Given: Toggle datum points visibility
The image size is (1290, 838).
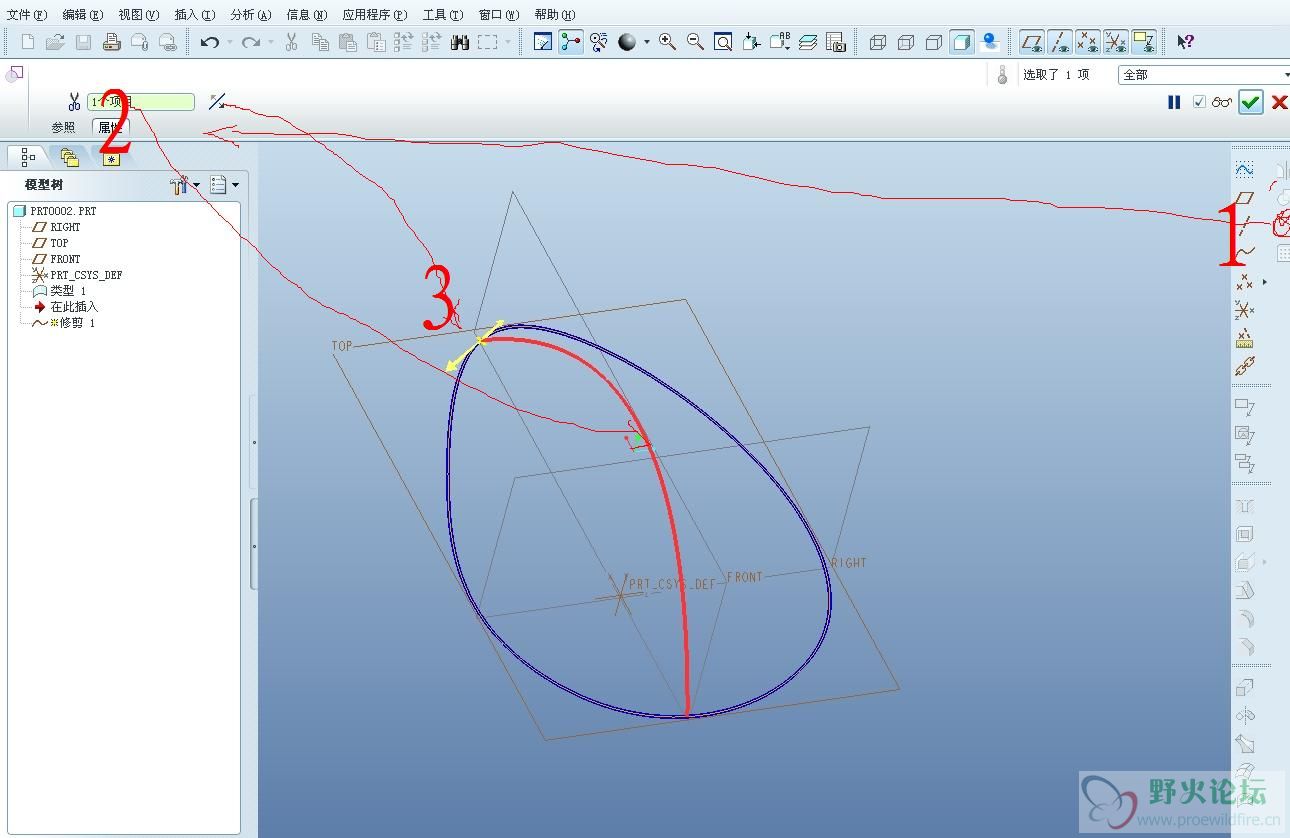Looking at the screenshot, I should (x=1088, y=42).
